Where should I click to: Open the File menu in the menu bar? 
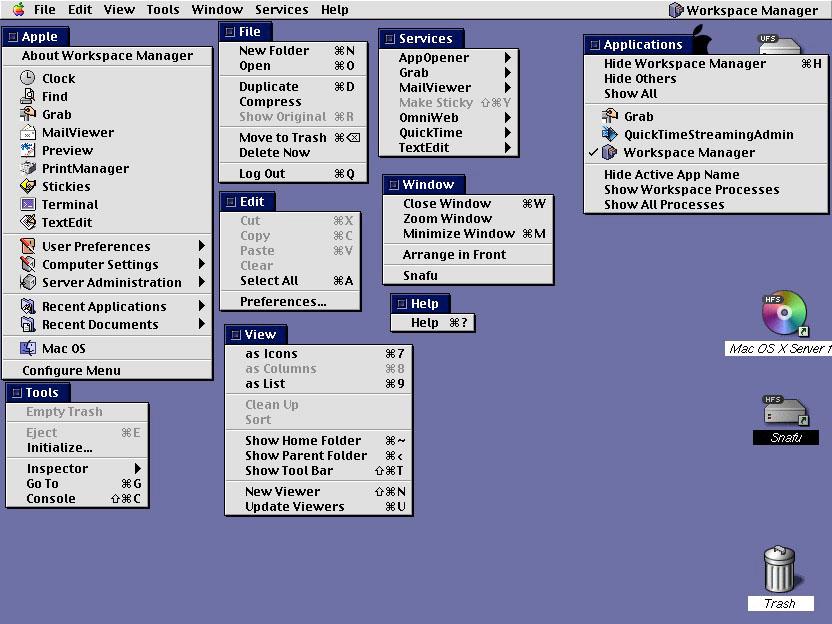pyautogui.click(x=45, y=10)
